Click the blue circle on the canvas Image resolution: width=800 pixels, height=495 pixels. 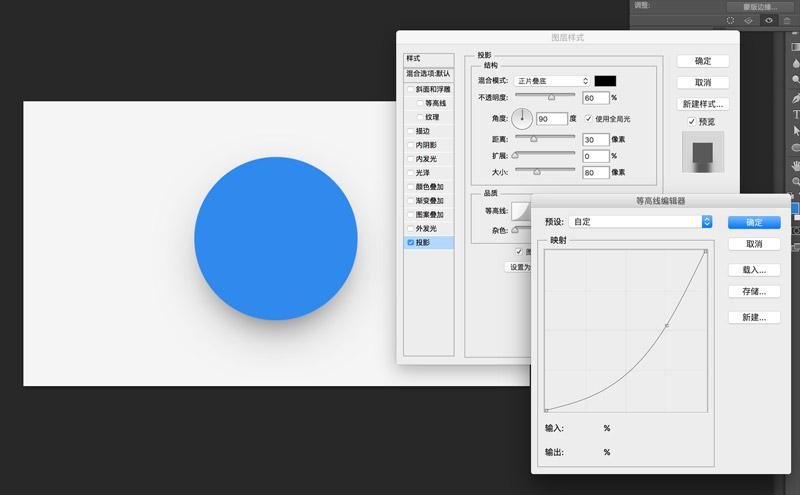tap(276, 238)
